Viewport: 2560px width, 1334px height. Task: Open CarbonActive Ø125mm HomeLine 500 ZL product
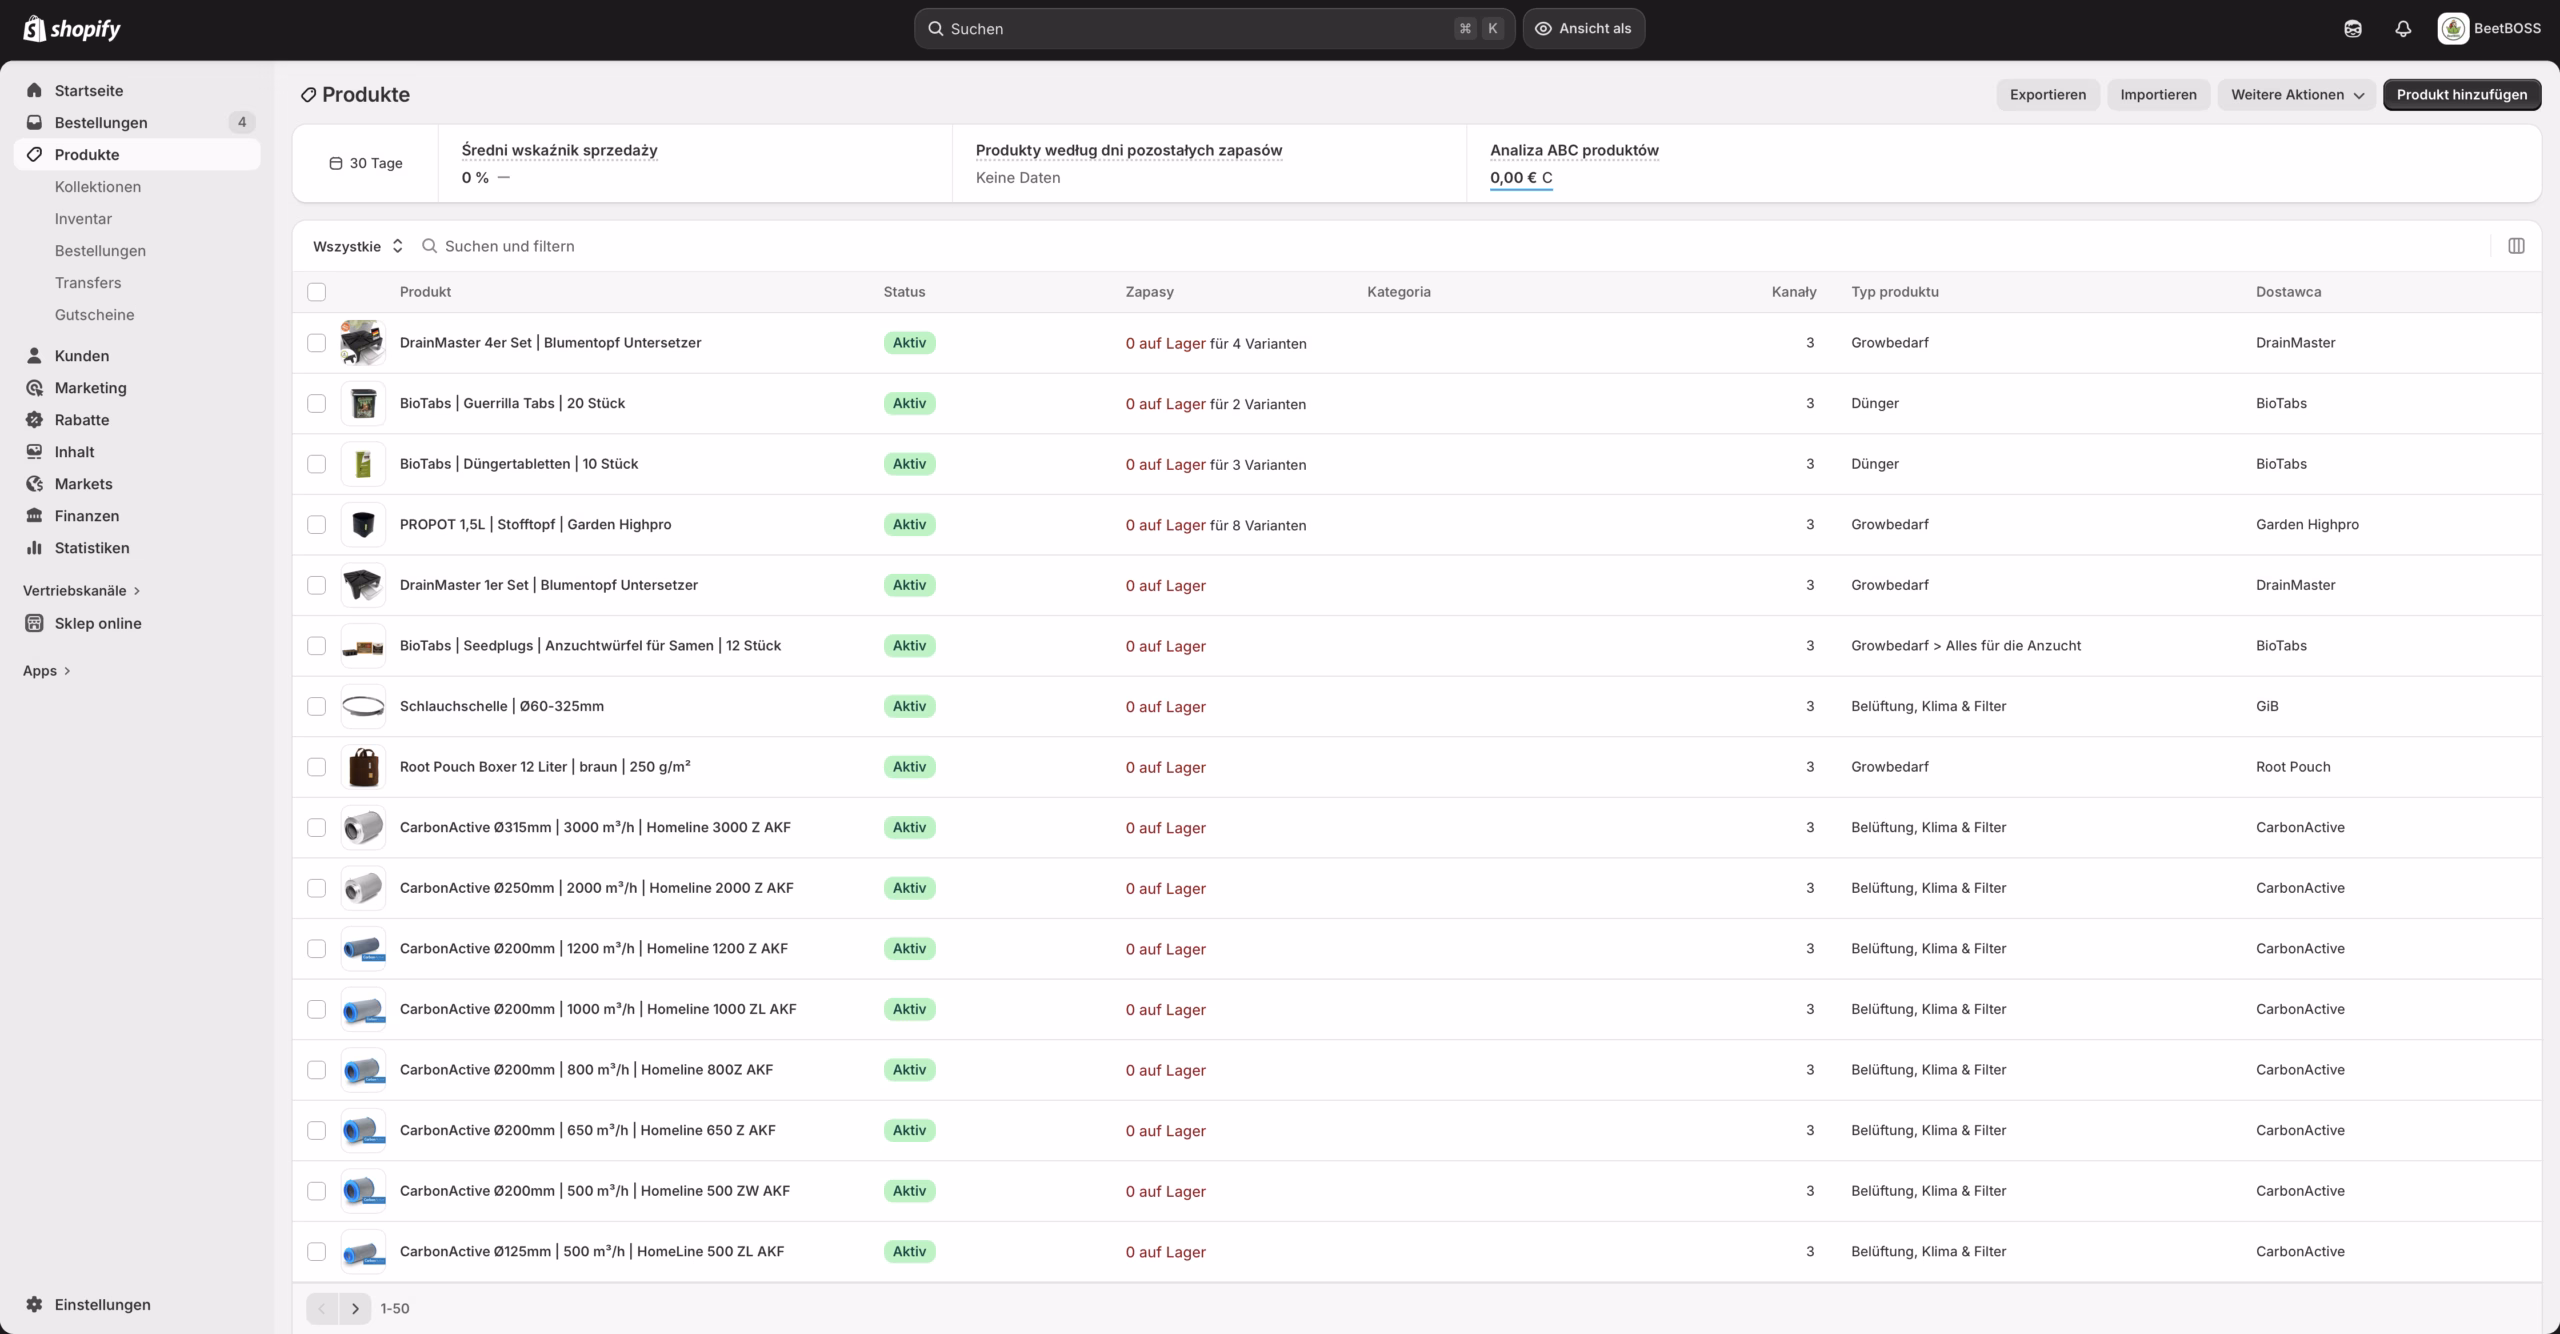point(592,1251)
